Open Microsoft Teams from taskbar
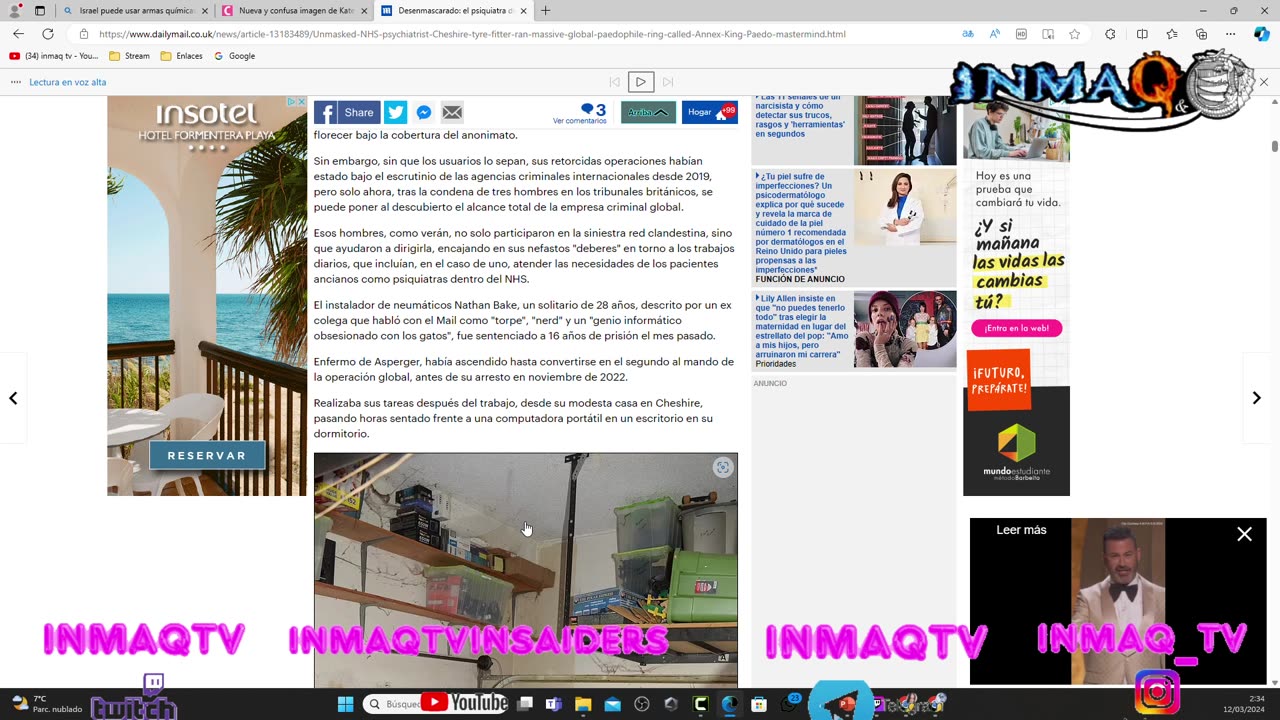 [554, 704]
